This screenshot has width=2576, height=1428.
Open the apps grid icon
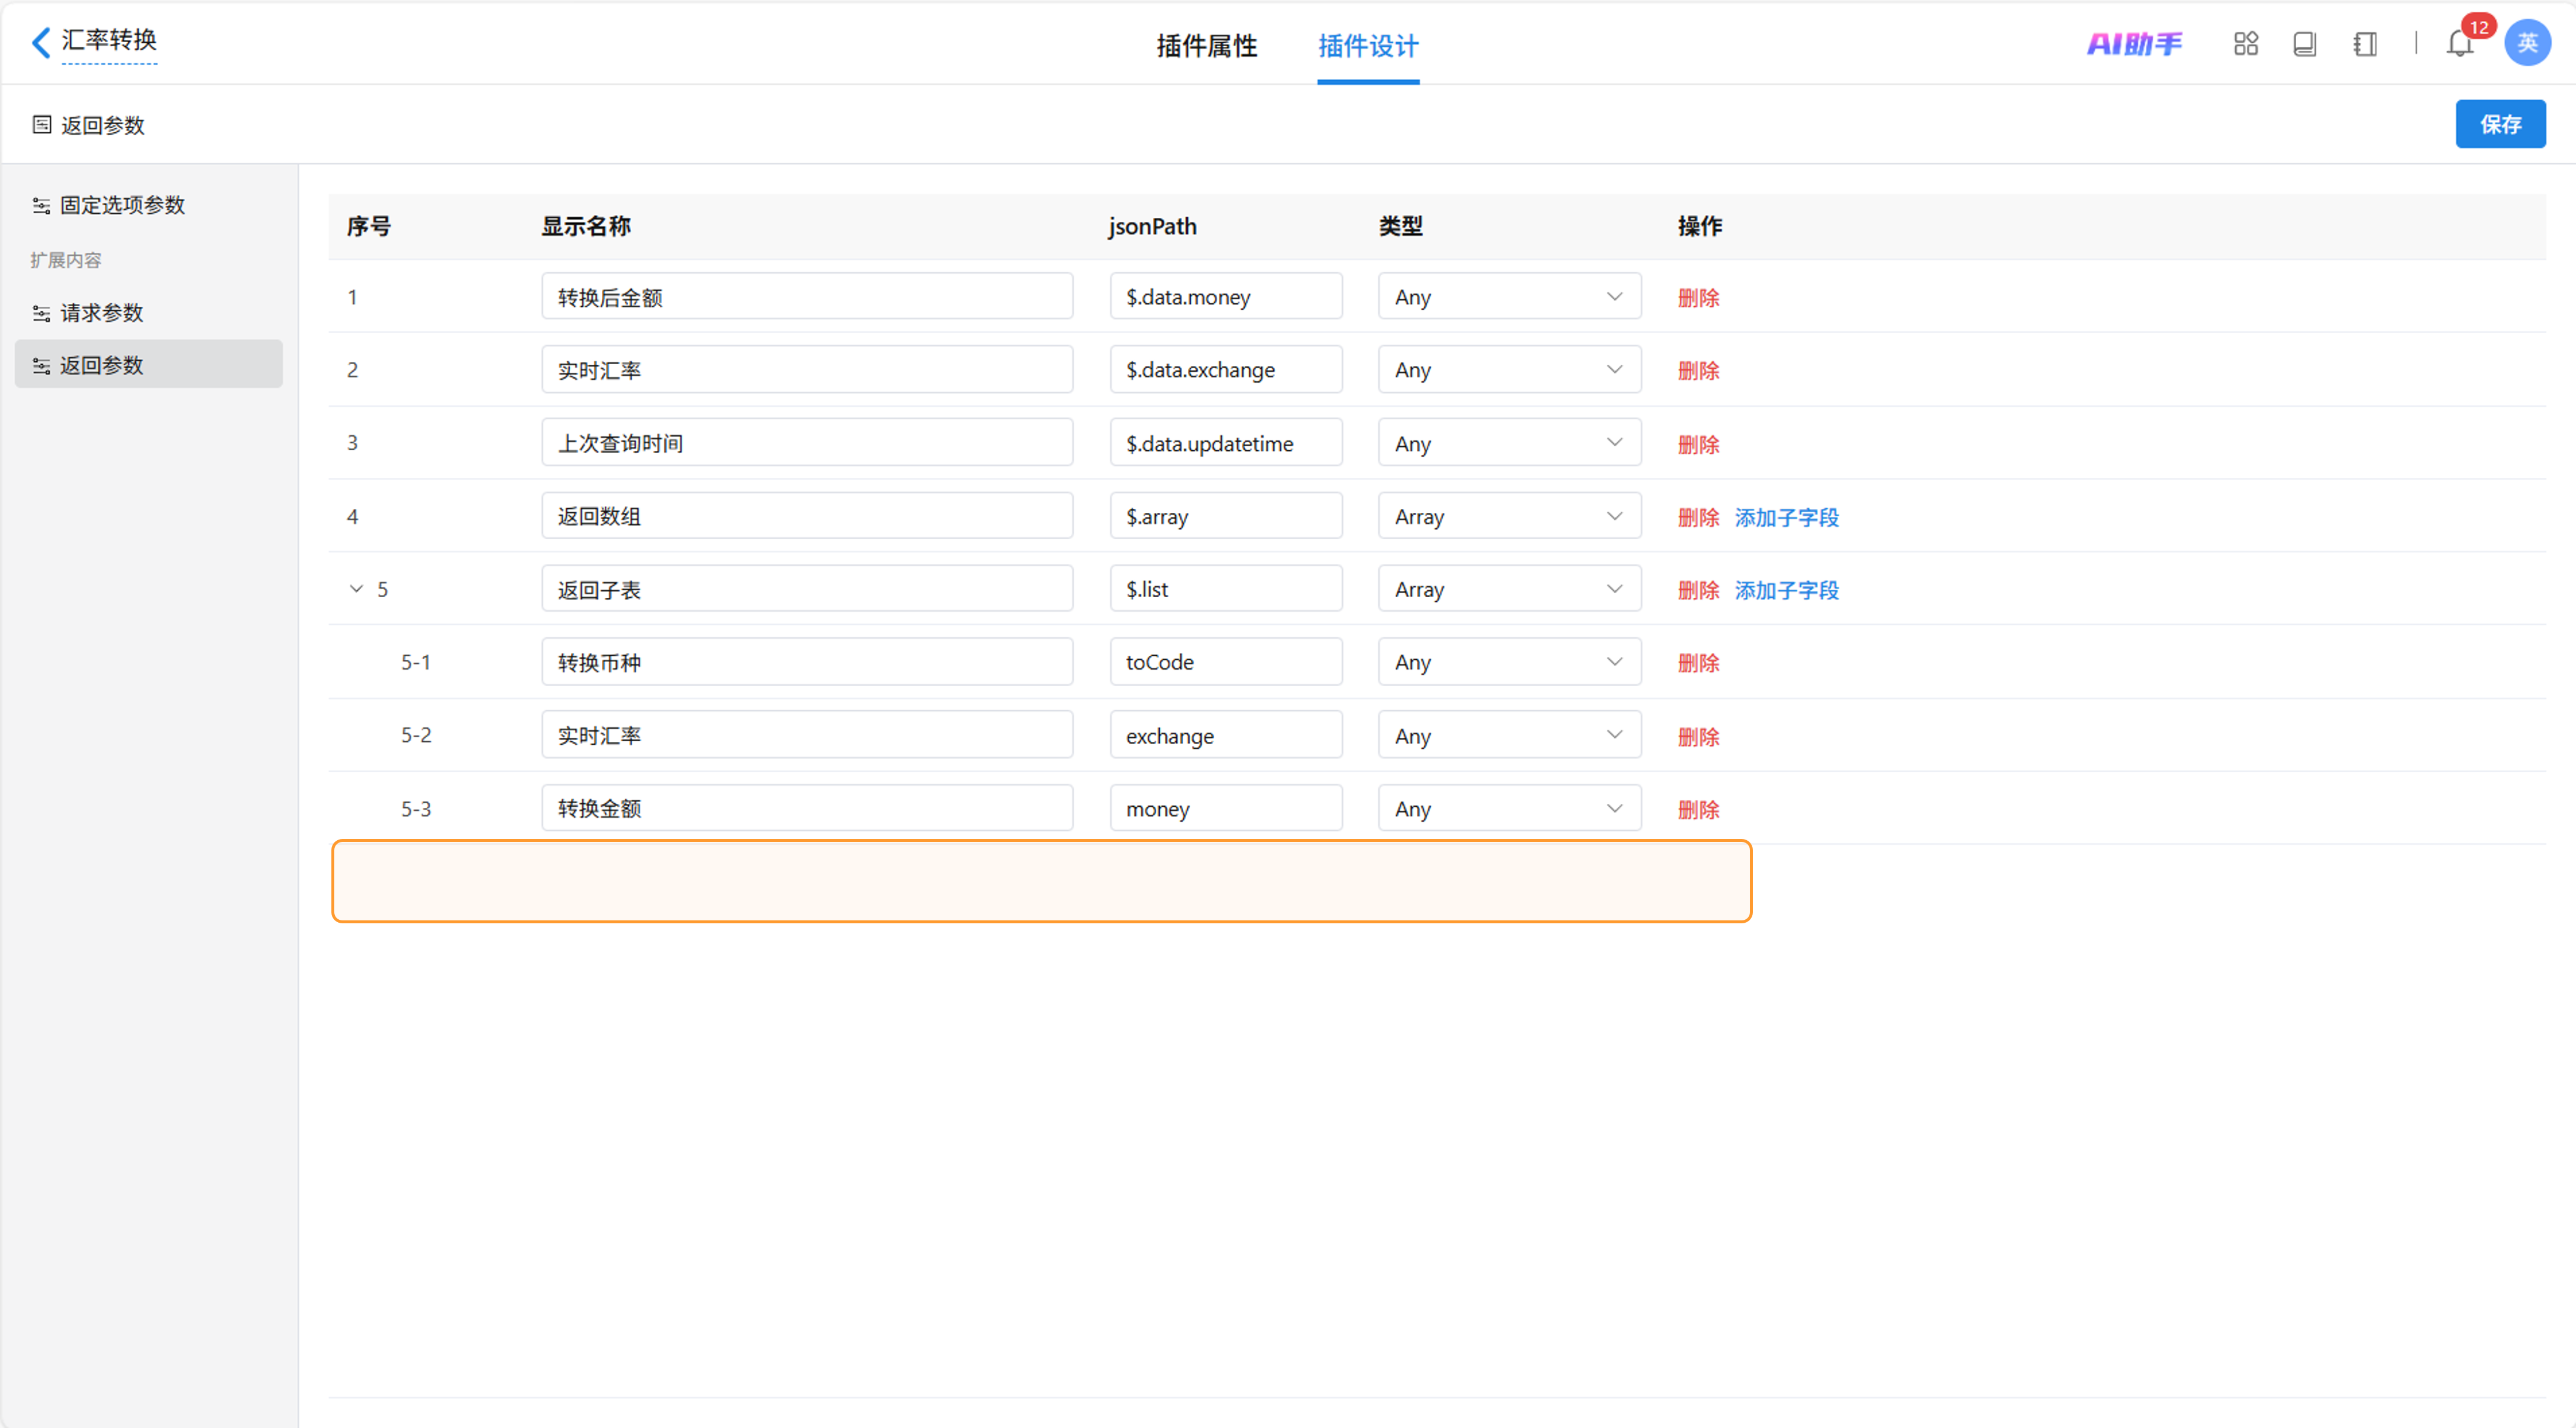click(x=2245, y=44)
